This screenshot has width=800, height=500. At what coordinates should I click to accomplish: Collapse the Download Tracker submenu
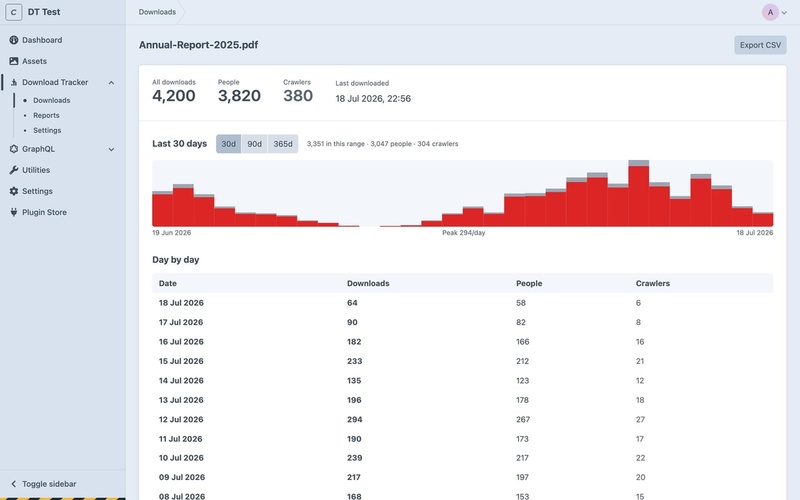111,83
